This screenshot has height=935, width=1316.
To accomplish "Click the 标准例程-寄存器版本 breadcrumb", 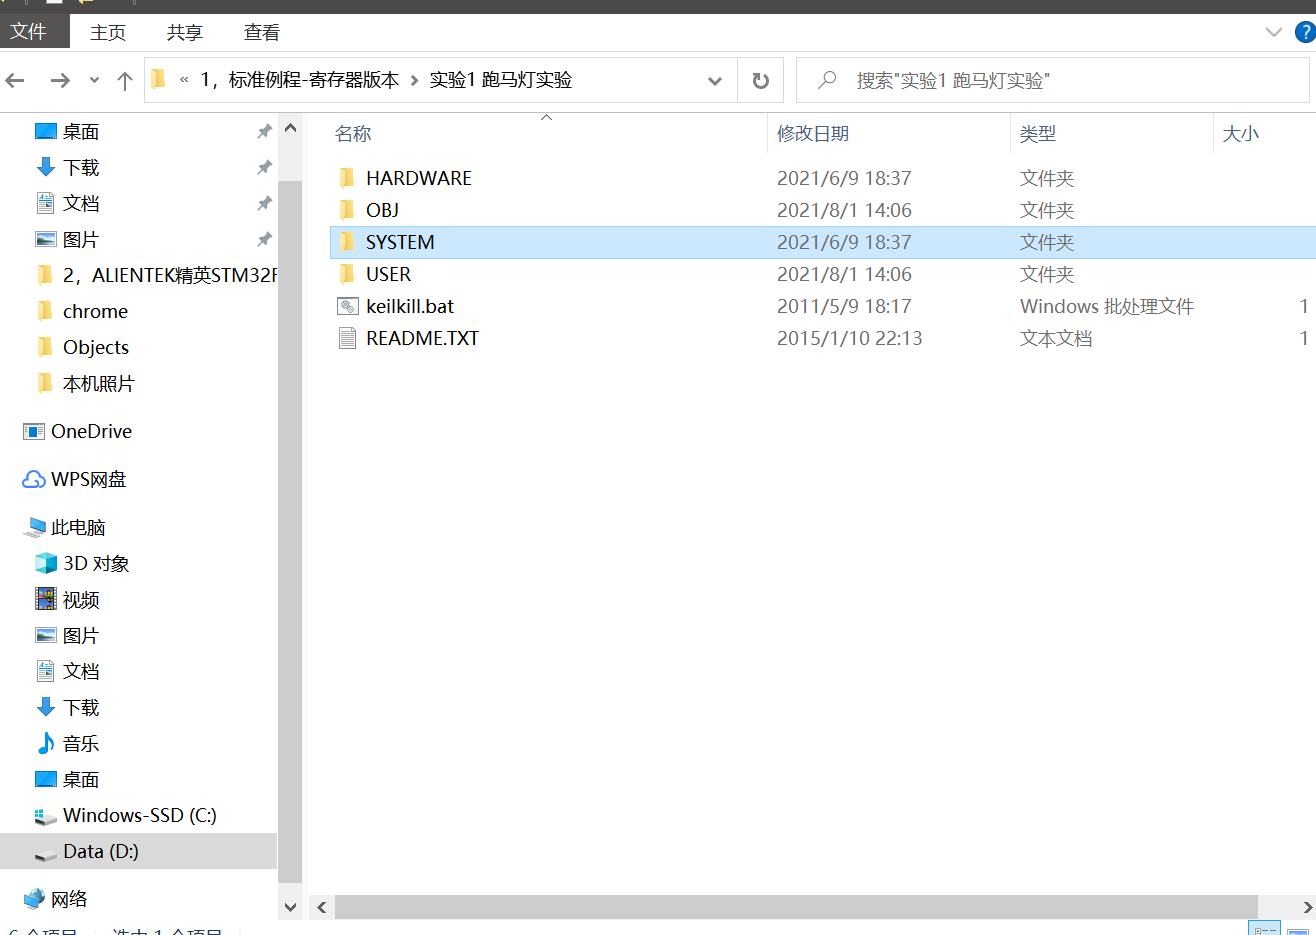I will coord(299,80).
